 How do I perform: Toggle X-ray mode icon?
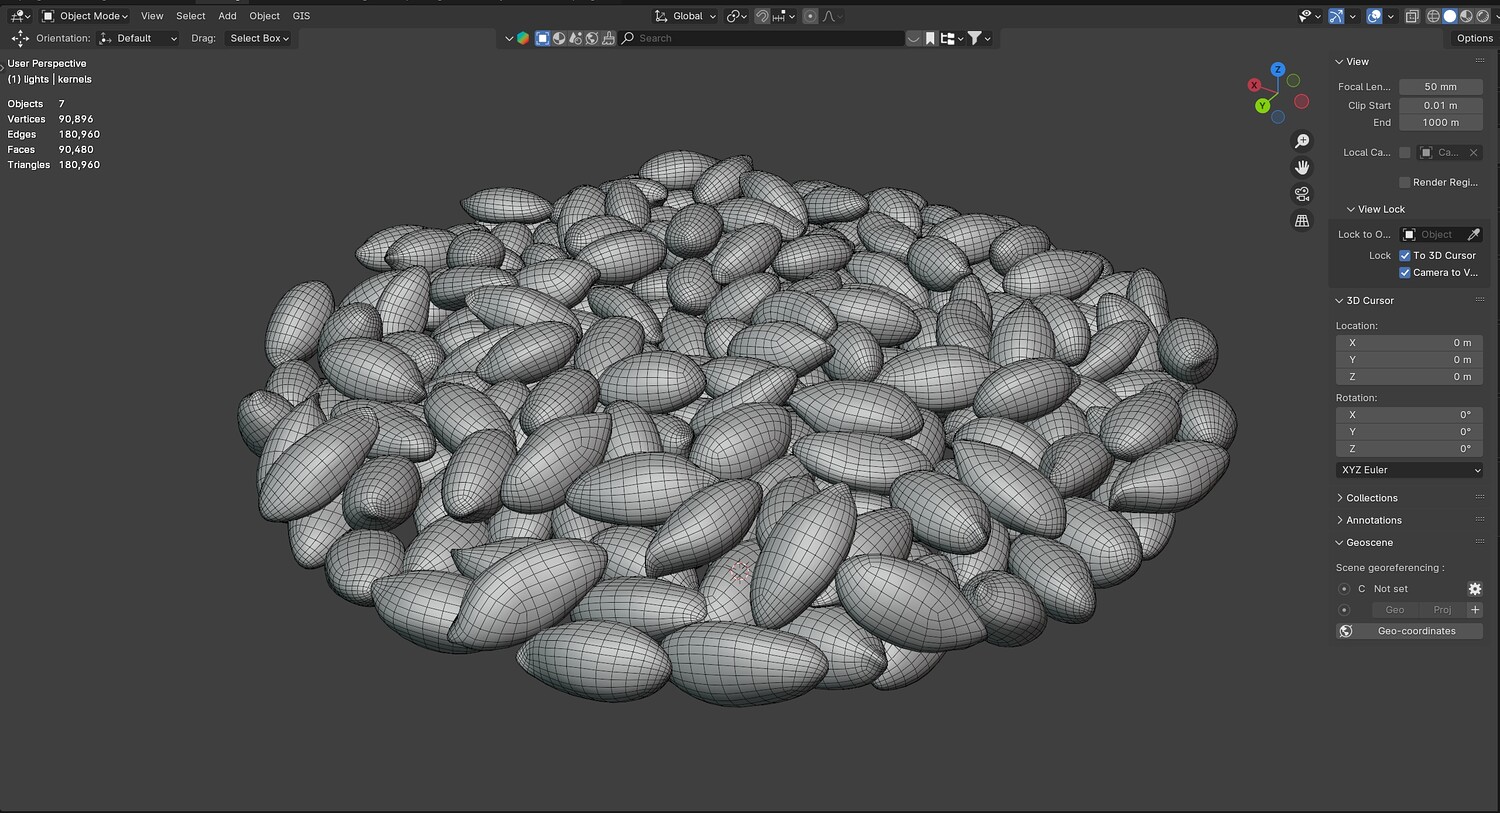coord(1412,16)
